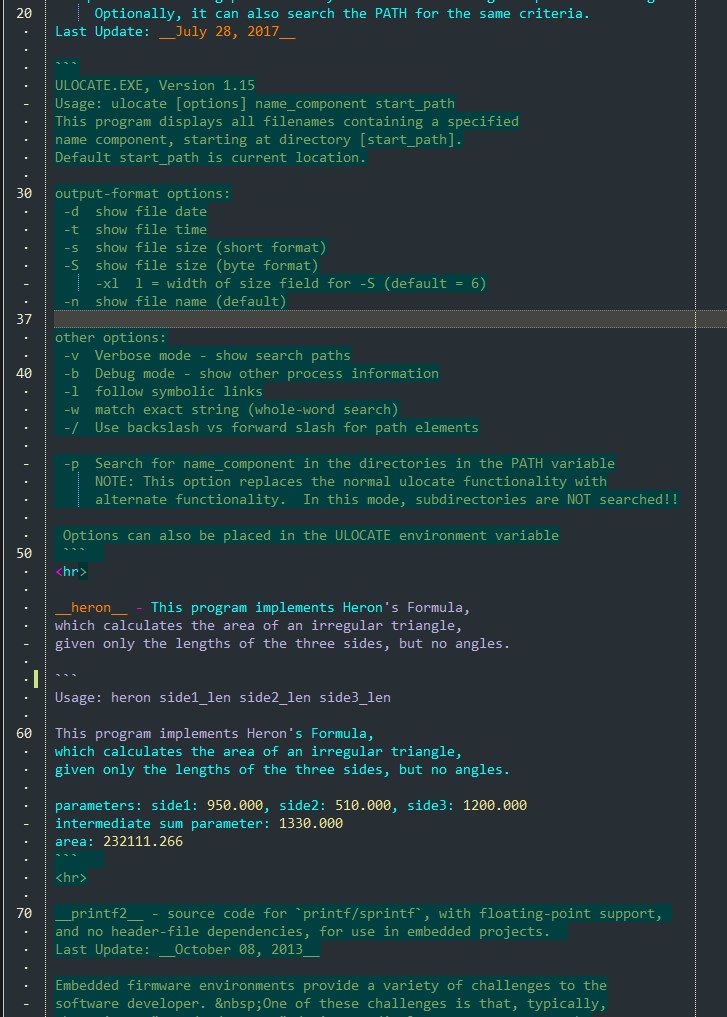
Task: Click the 'output-format options:' heading line
Action: pyautogui.click(x=143, y=193)
